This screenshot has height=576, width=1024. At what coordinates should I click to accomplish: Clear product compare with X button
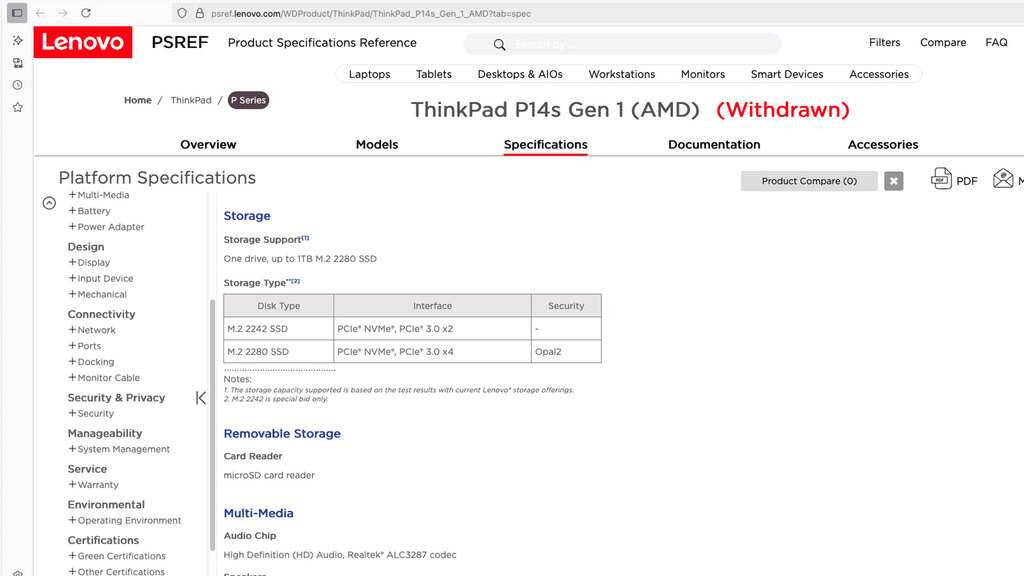point(893,181)
